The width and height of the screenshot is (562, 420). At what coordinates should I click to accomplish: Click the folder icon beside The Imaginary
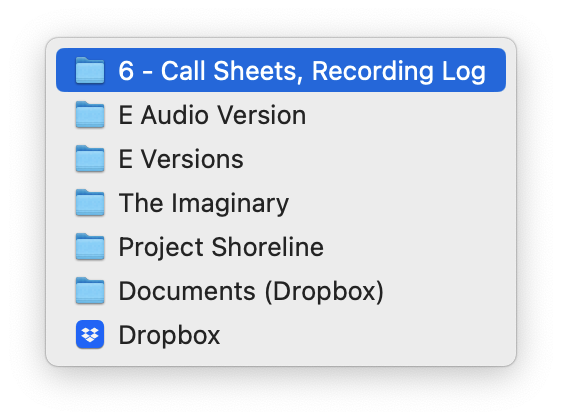click(90, 203)
